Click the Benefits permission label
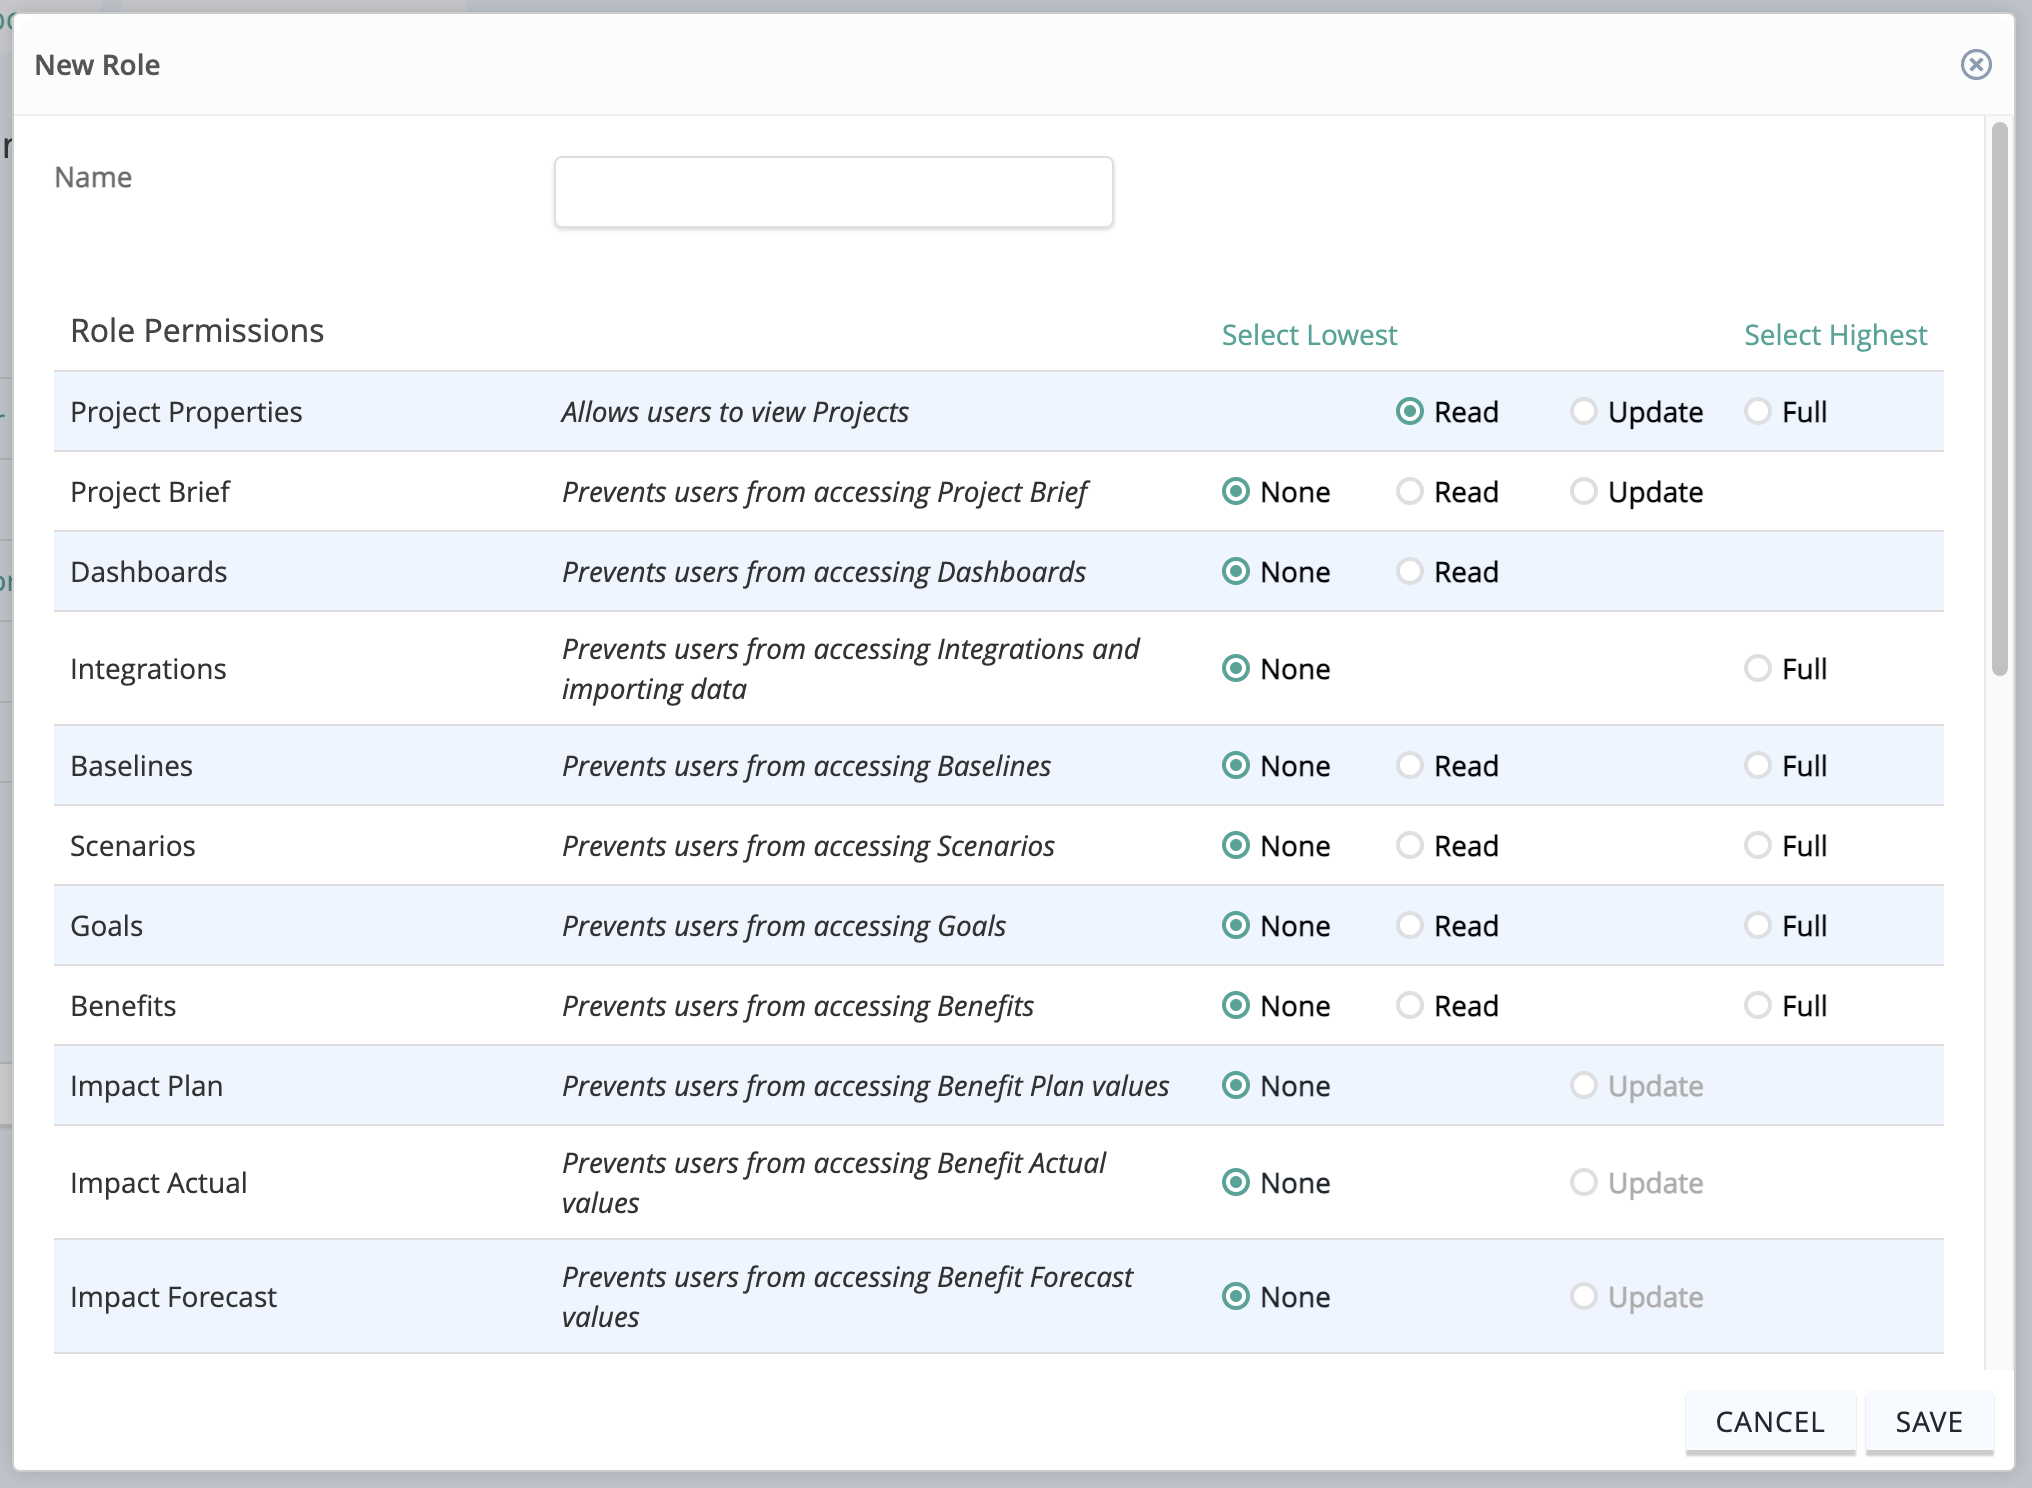 pos(123,1006)
